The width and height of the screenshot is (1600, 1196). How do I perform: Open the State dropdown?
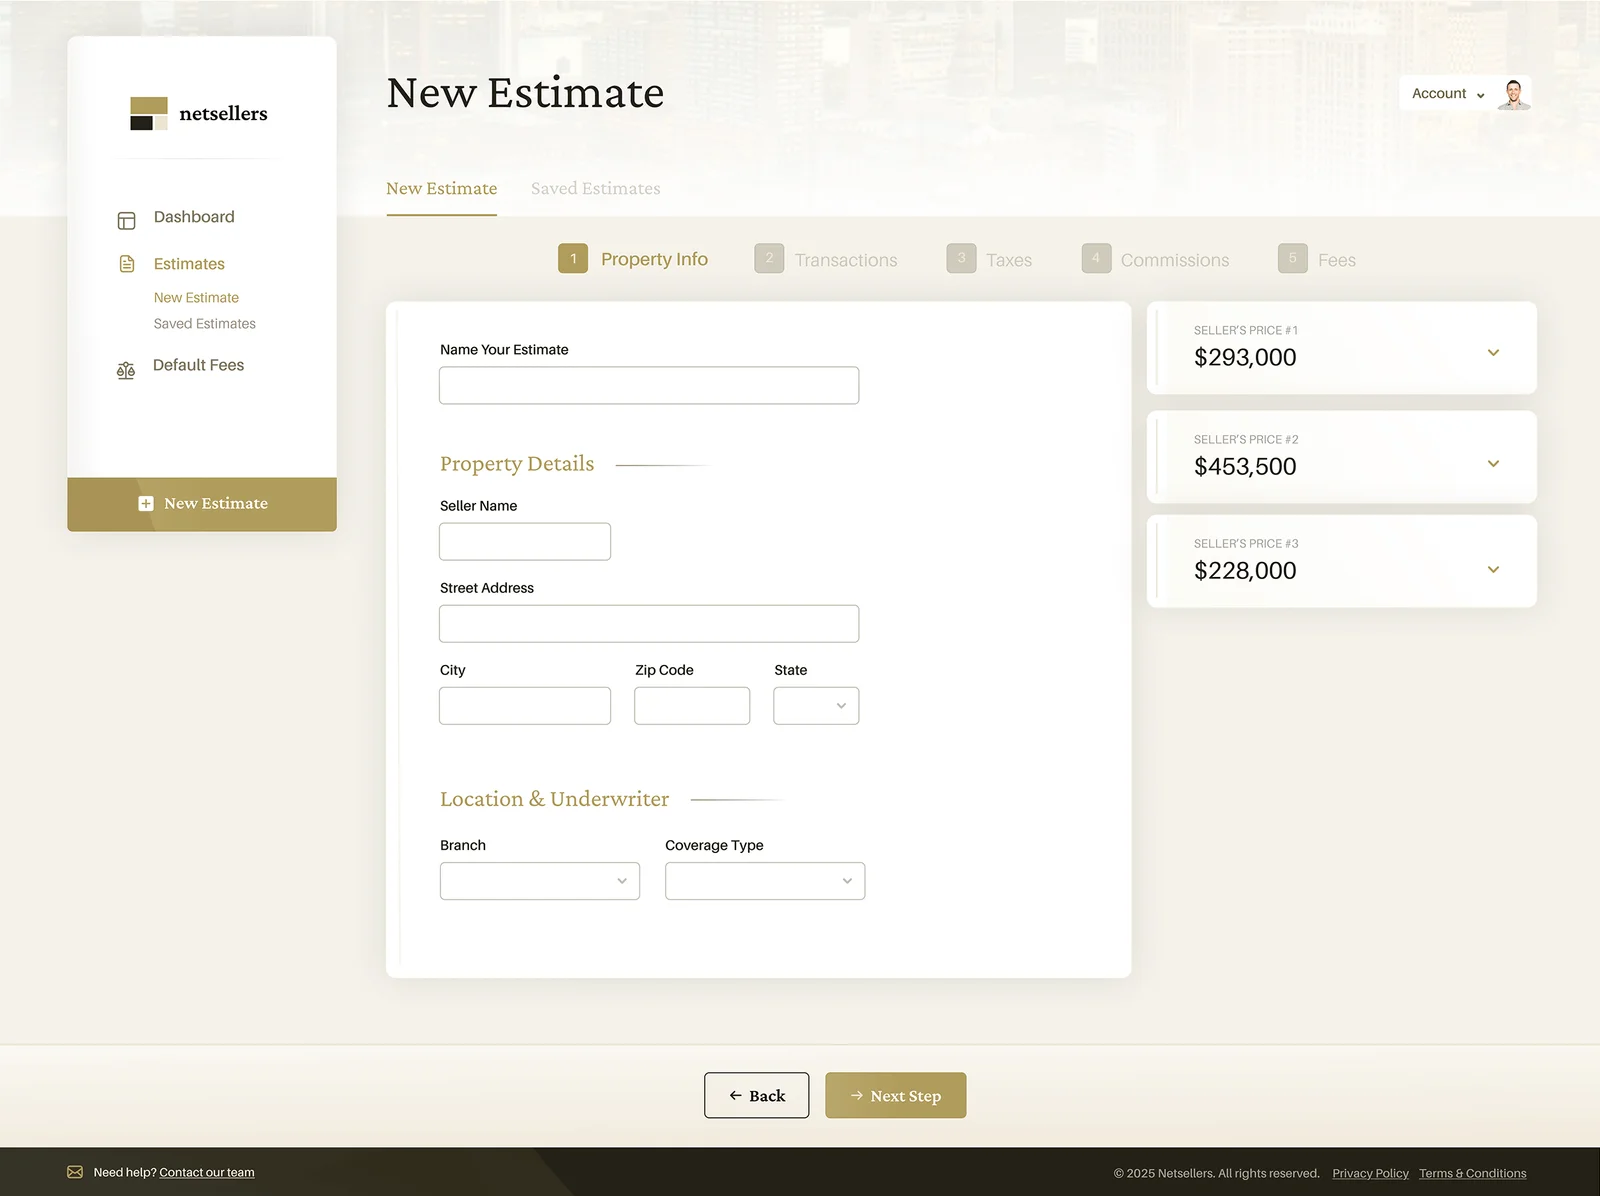pos(816,706)
